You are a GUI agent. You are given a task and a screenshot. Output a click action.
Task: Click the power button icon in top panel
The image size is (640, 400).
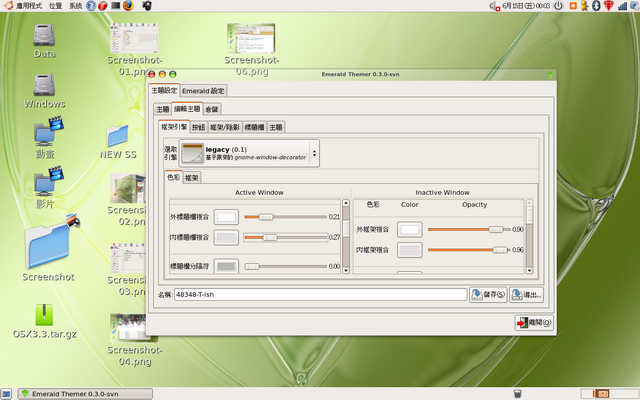click(558, 6)
